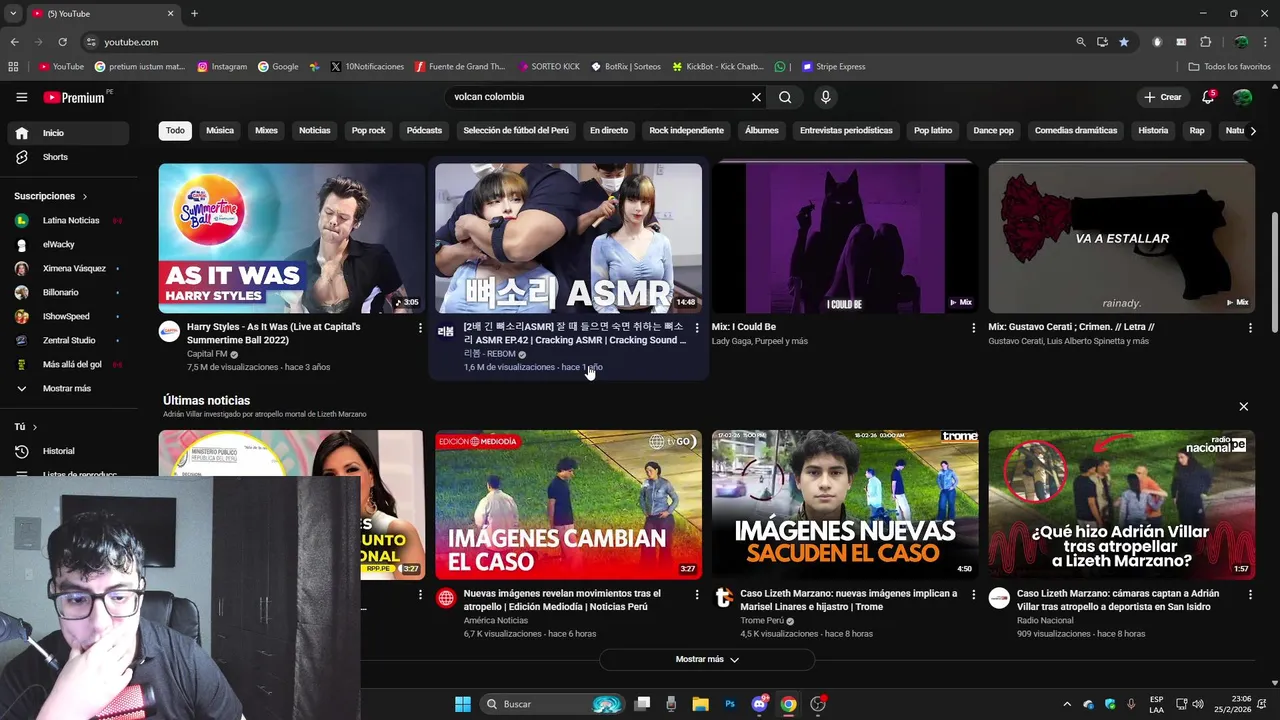Select the Pódcasts filter chip

(424, 131)
